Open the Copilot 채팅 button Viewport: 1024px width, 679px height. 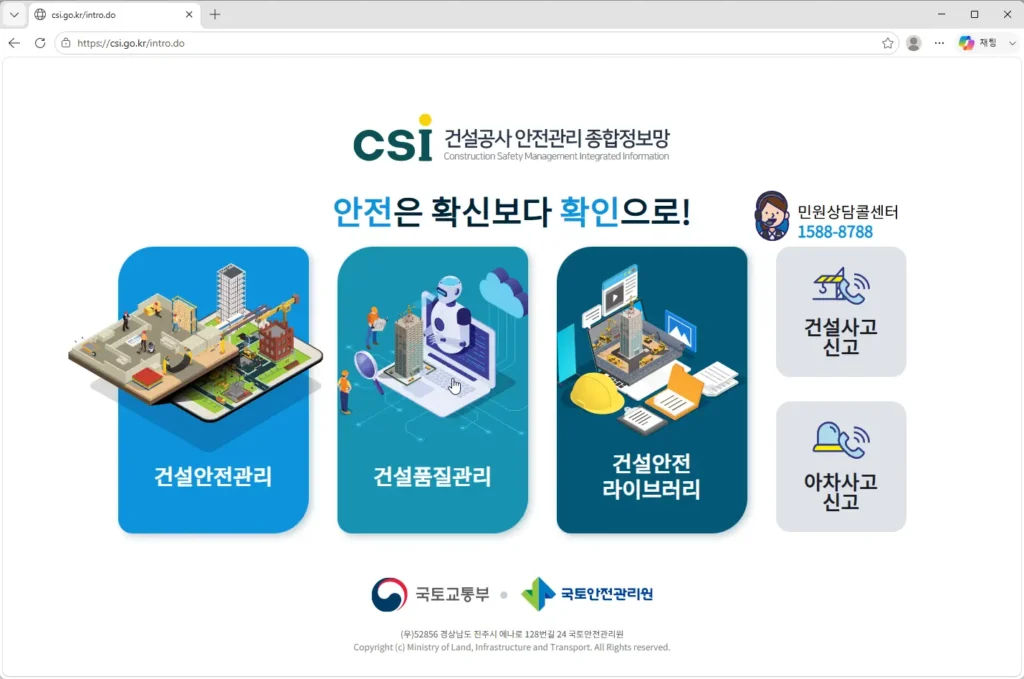978,43
